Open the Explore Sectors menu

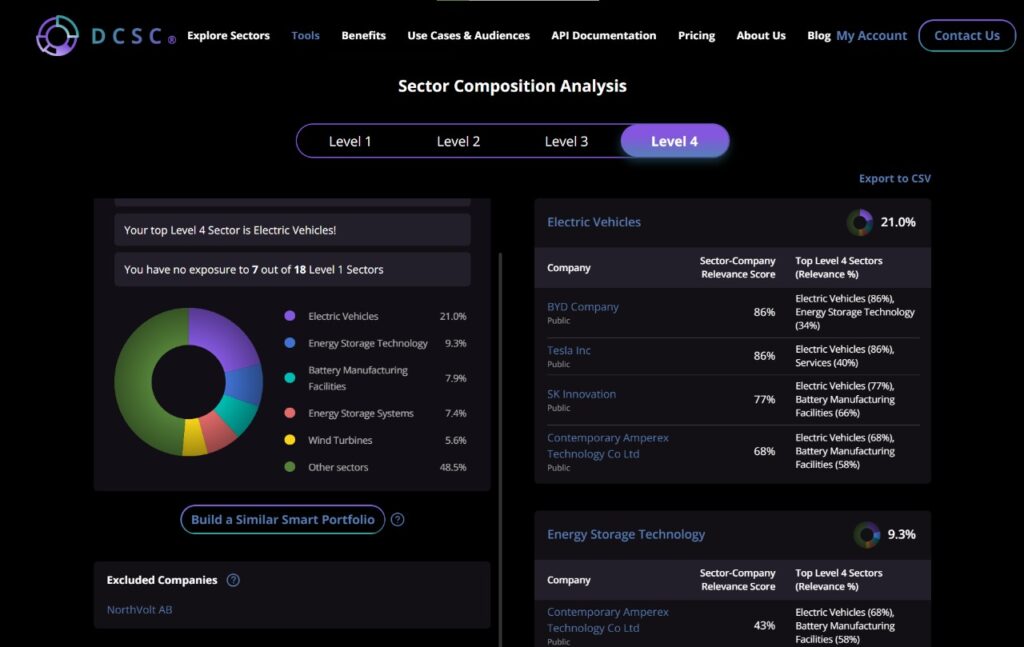(228, 36)
